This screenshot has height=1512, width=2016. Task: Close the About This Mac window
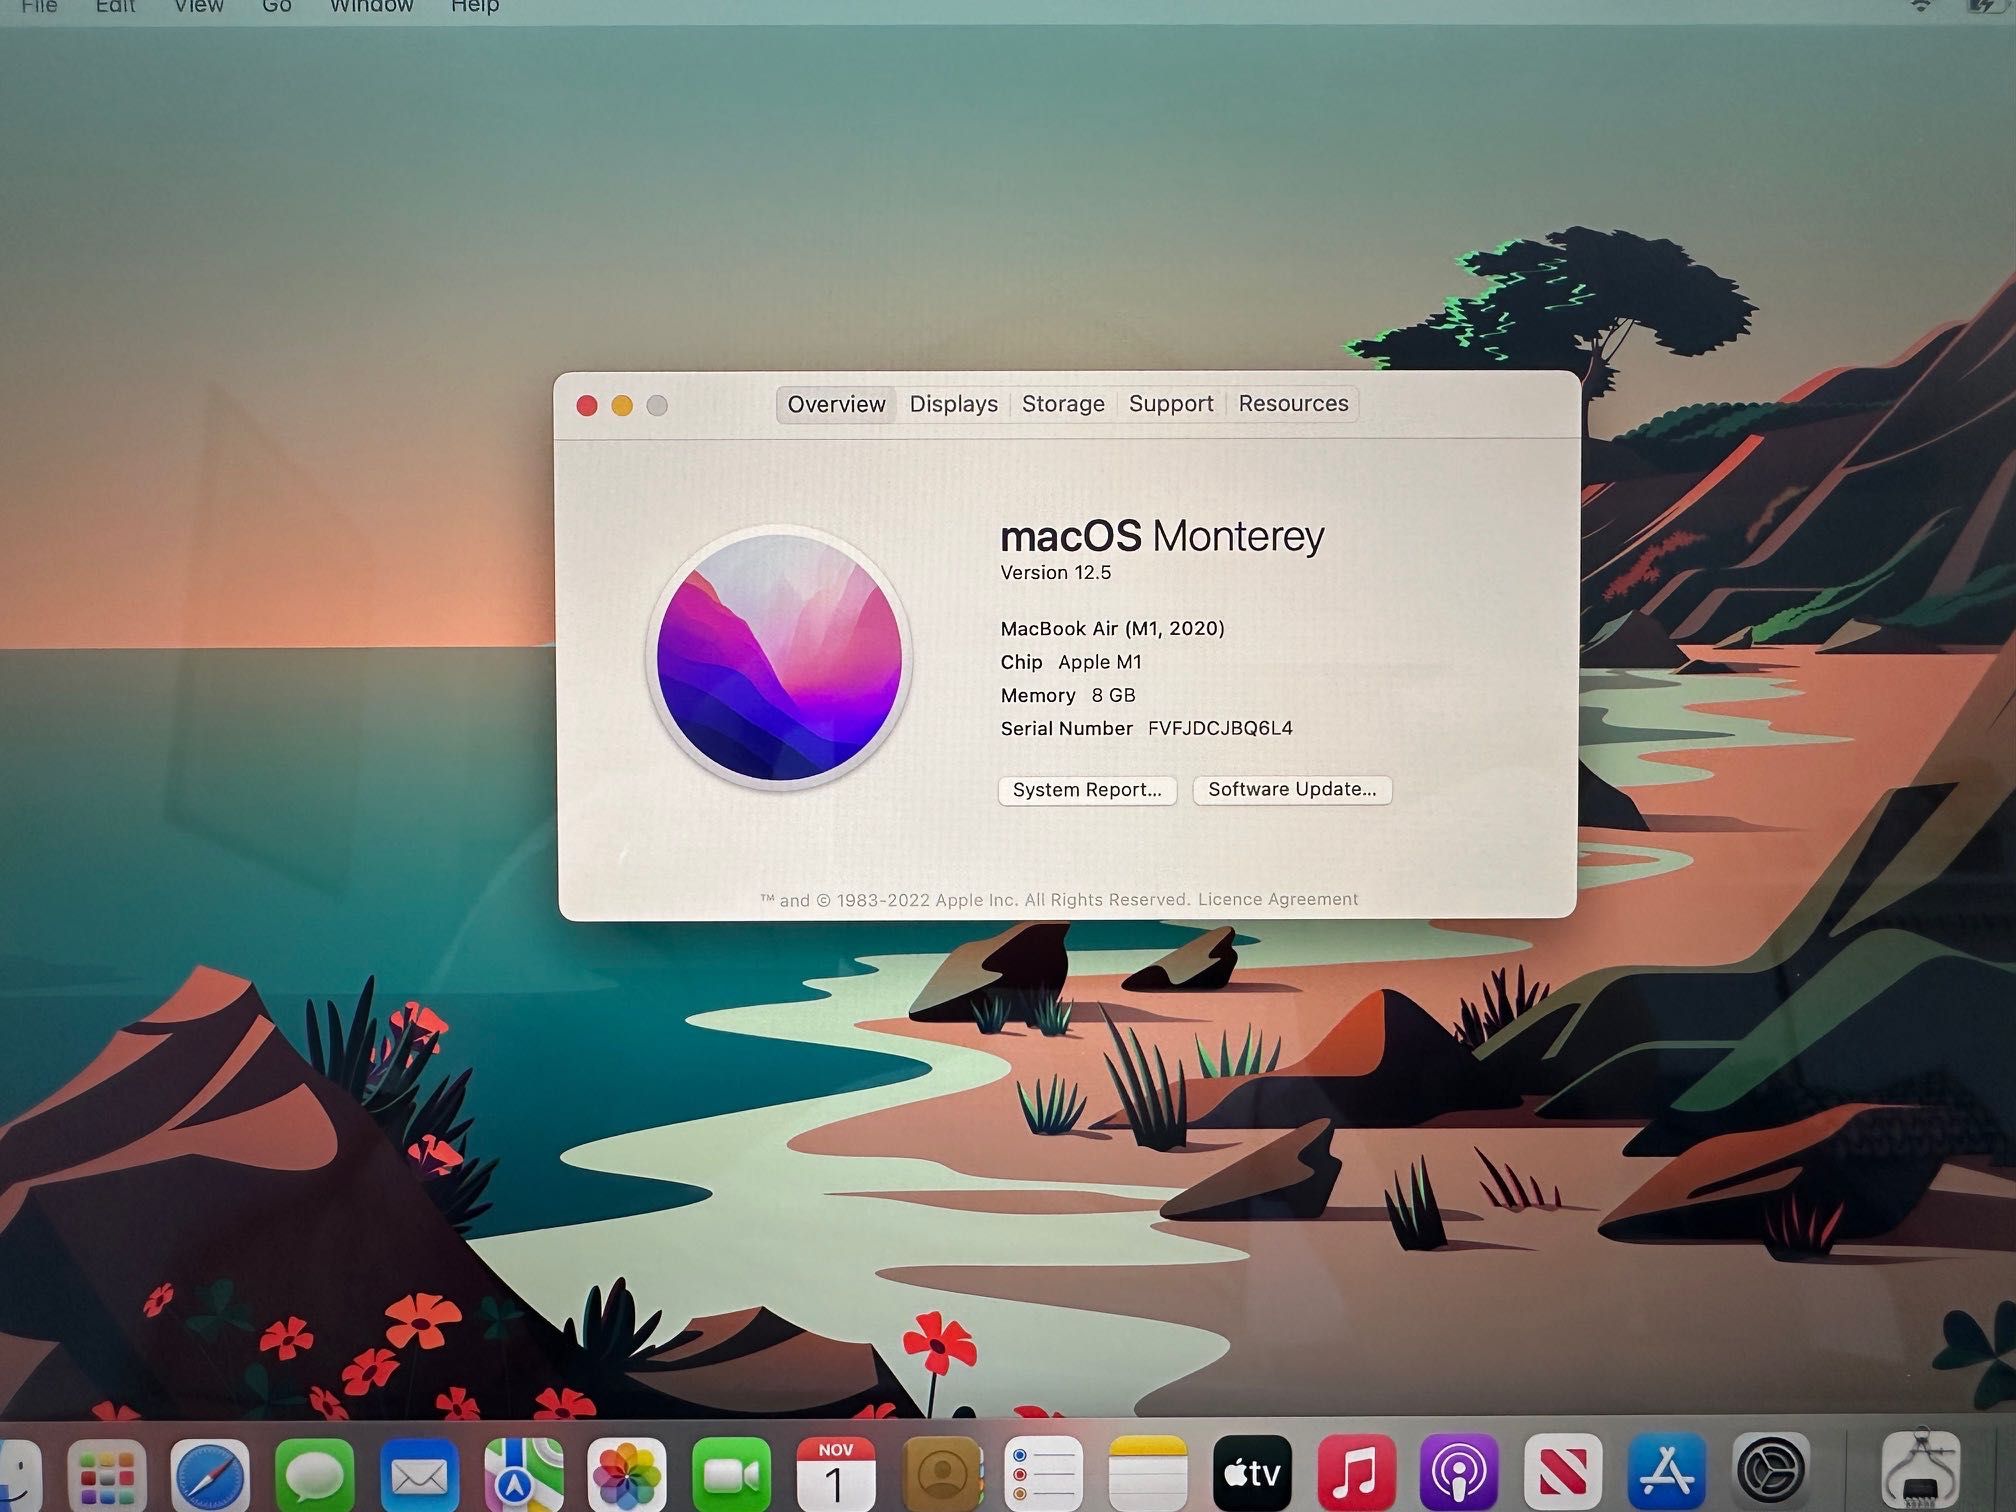point(587,405)
